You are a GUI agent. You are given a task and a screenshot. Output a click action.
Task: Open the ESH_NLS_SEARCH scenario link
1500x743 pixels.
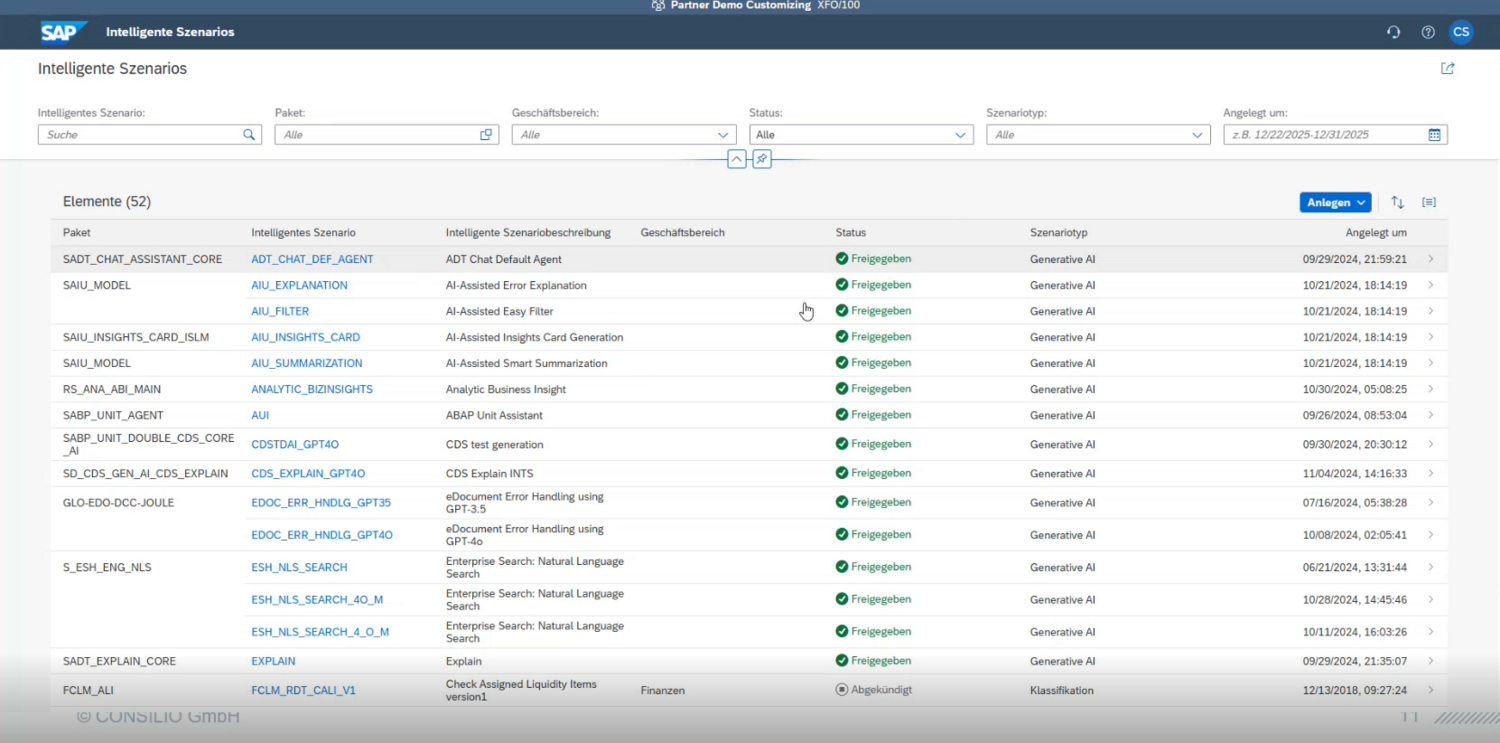[x=299, y=567]
